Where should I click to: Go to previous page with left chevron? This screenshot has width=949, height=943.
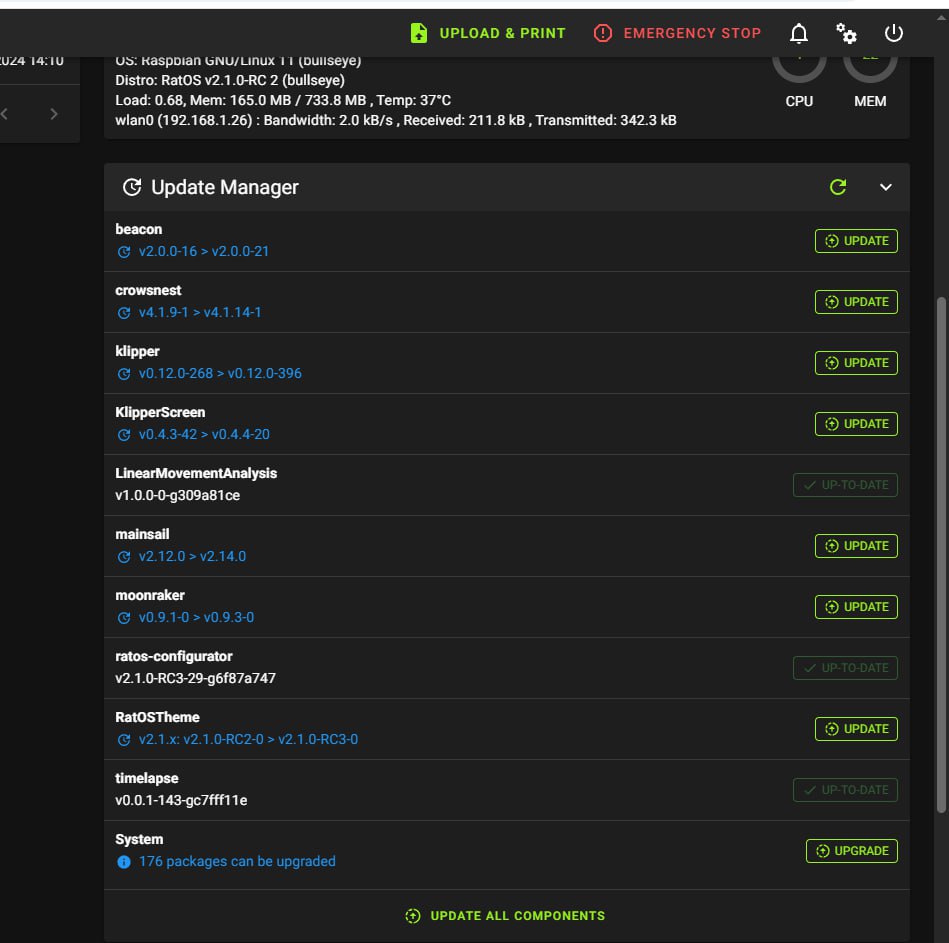tap(4, 114)
